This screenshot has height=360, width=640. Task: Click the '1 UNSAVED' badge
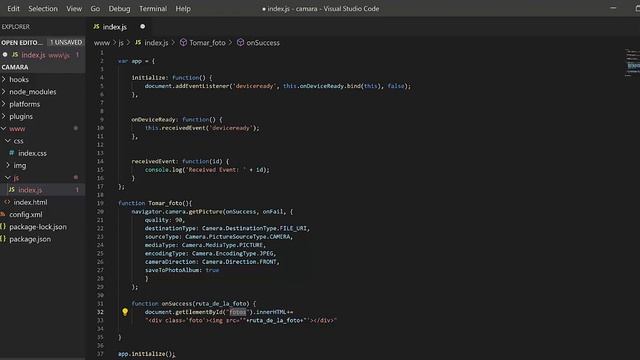[66, 42]
